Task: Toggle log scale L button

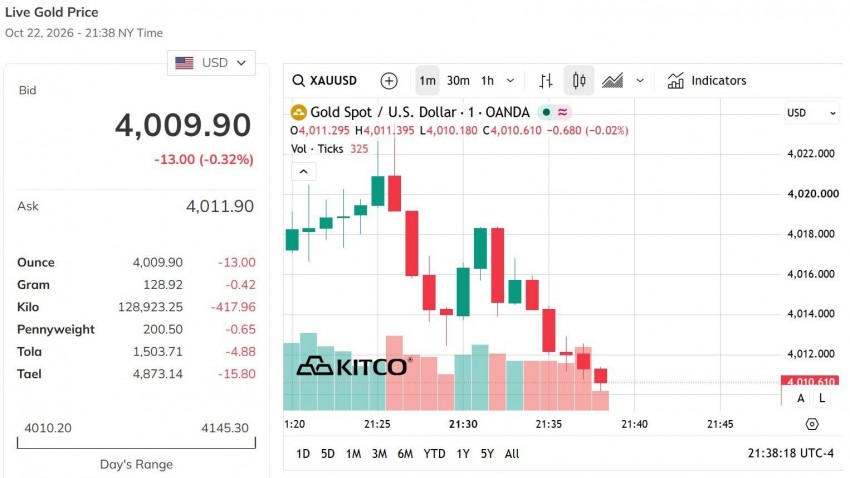Action: [x=822, y=398]
